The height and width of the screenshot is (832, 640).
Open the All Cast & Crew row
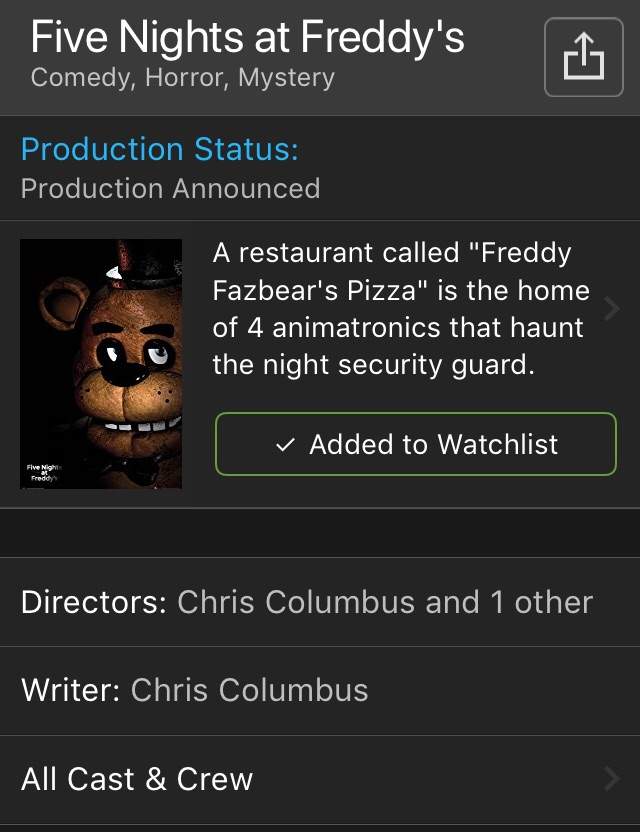(x=137, y=779)
